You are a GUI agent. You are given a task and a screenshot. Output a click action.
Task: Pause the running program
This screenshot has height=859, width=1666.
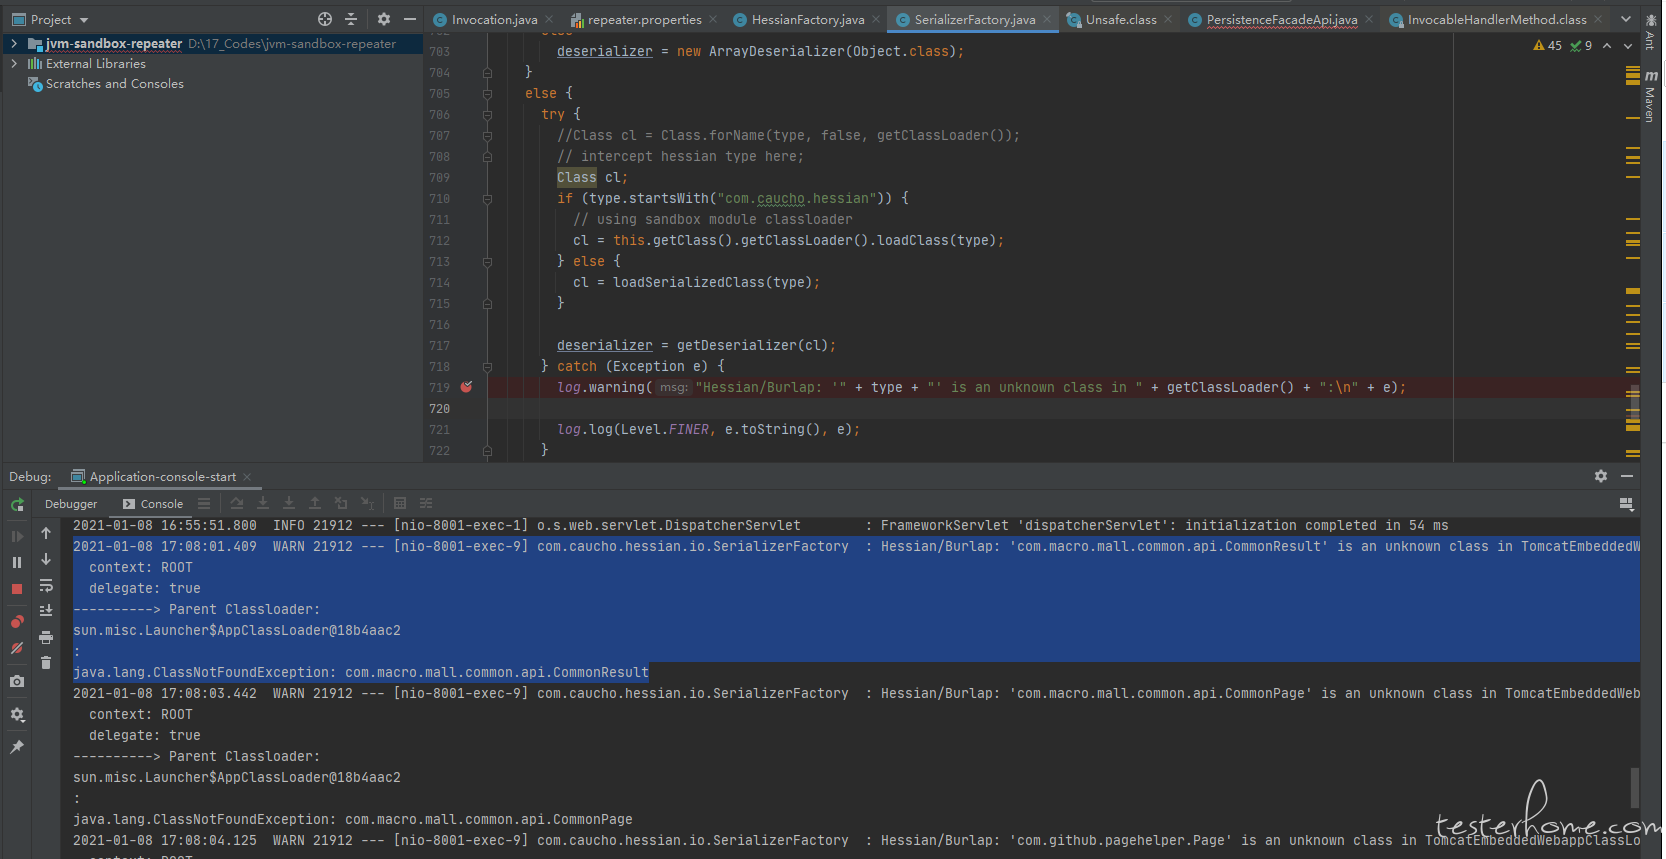click(x=17, y=562)
